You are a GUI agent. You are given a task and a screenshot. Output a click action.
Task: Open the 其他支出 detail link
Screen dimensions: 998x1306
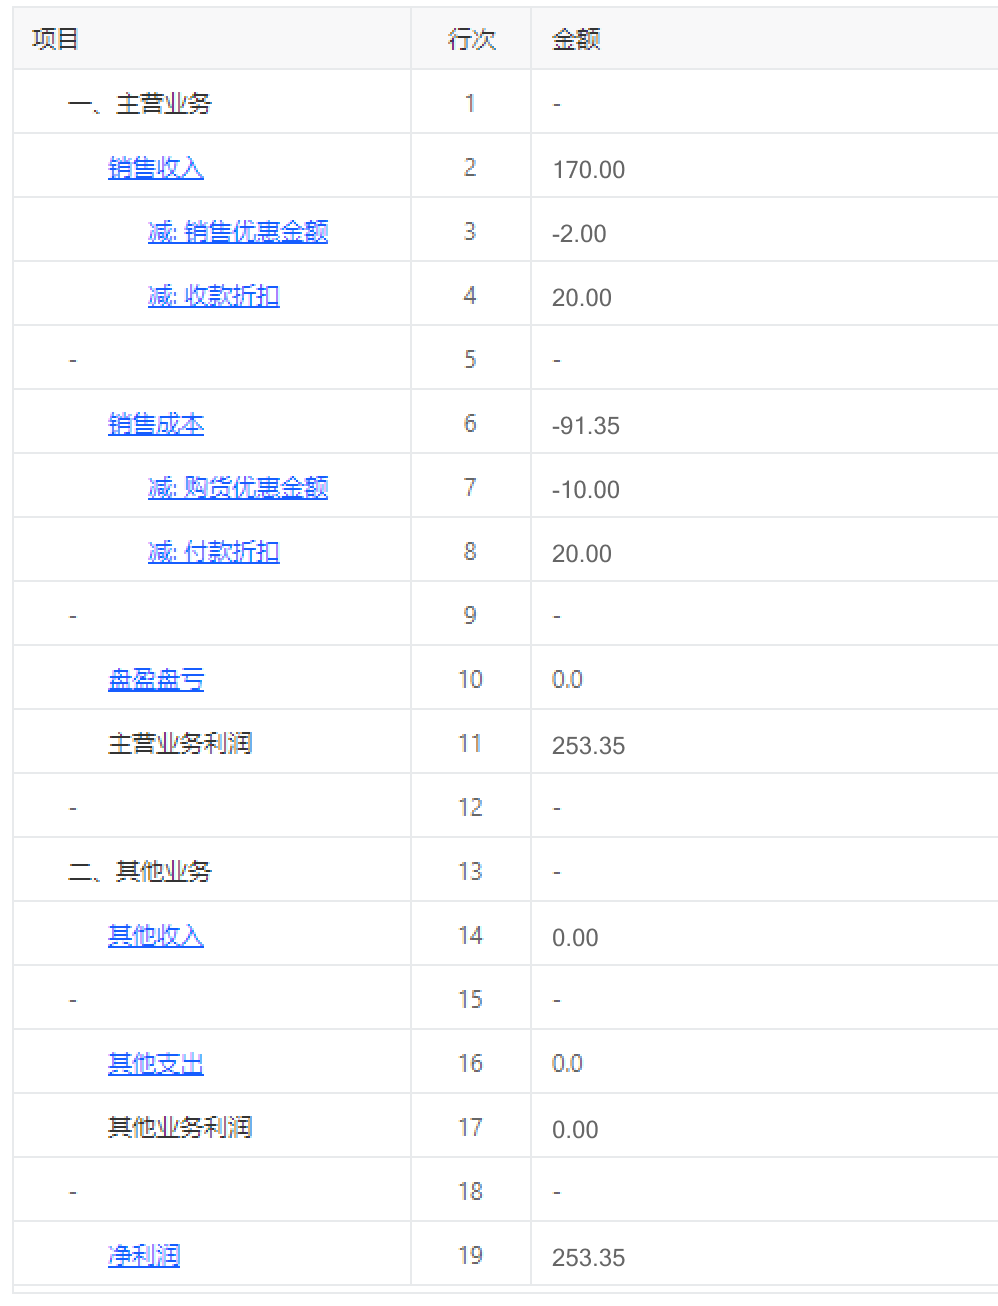(155, 1064)
